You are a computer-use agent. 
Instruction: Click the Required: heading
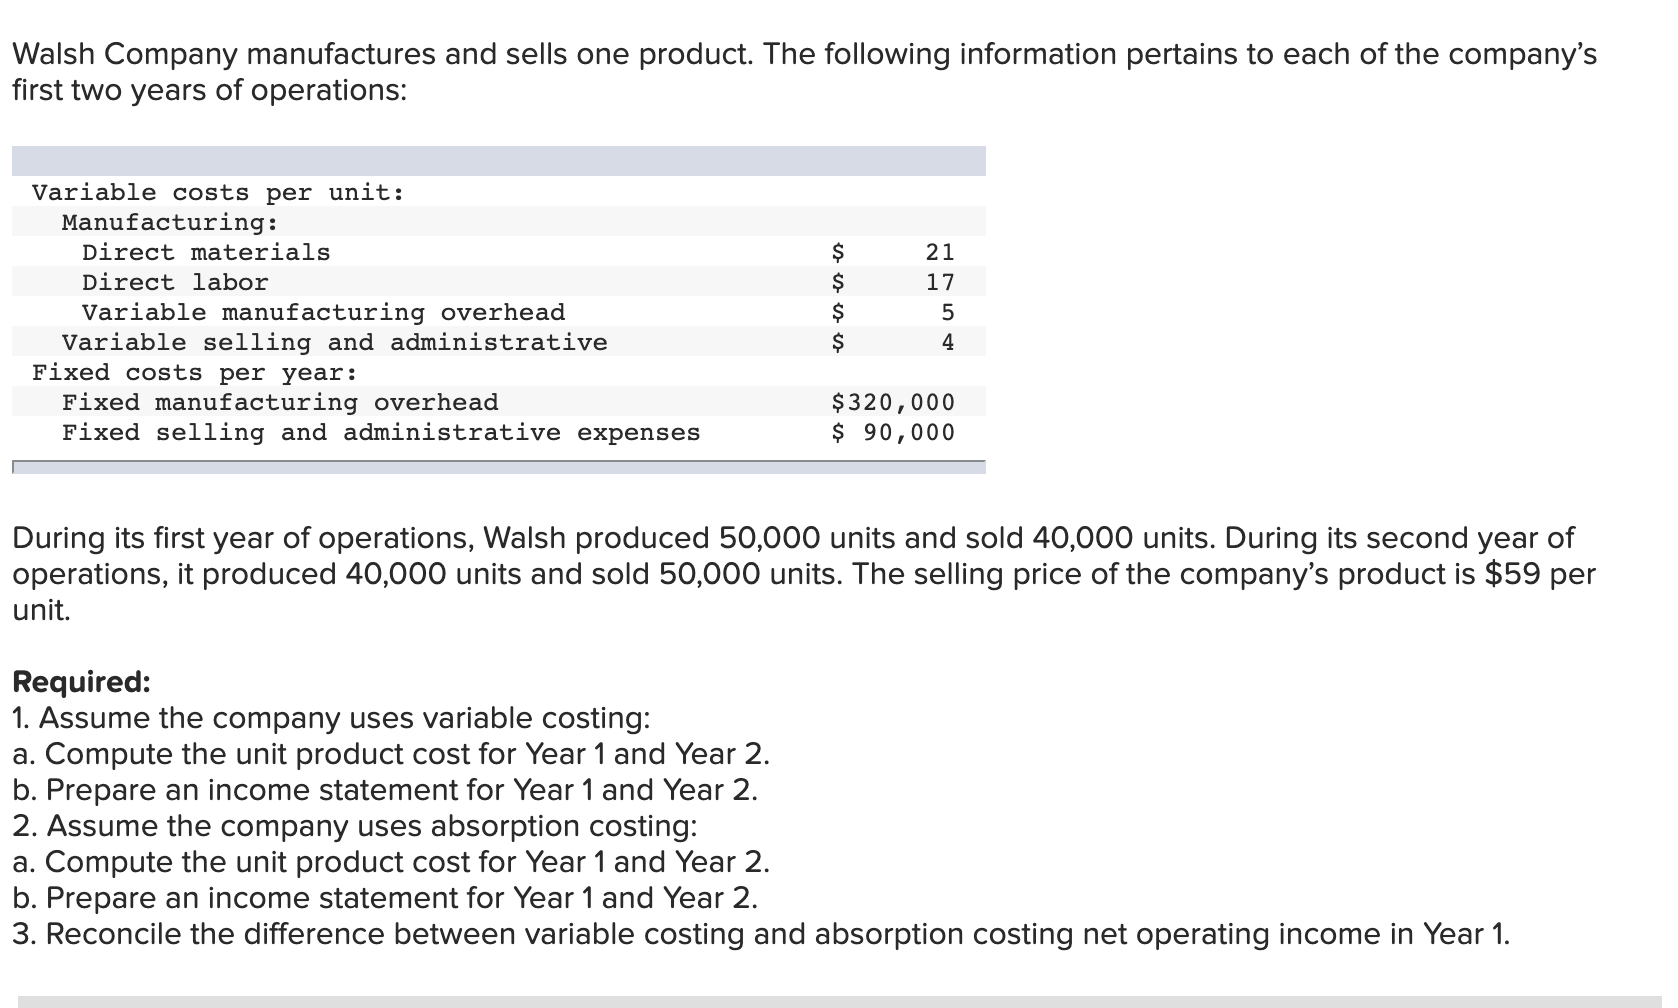81,682
